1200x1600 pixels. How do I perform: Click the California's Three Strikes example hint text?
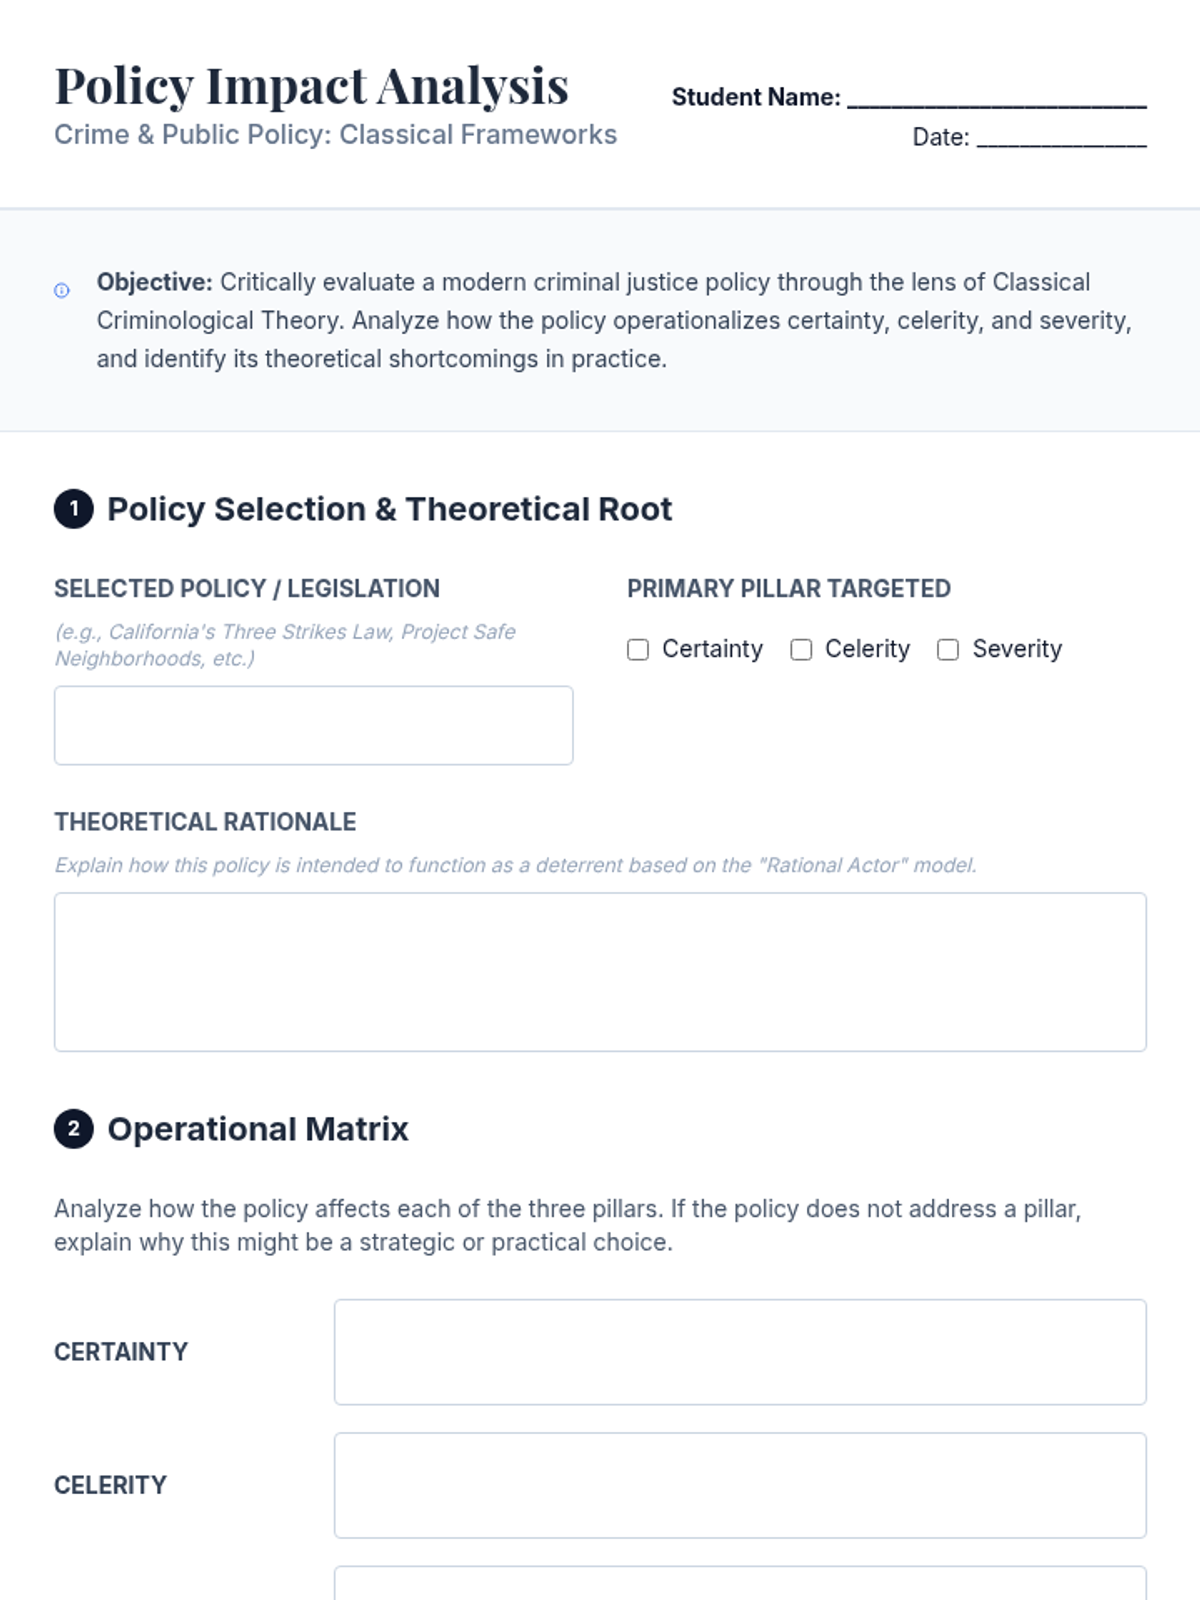[285, 645]
